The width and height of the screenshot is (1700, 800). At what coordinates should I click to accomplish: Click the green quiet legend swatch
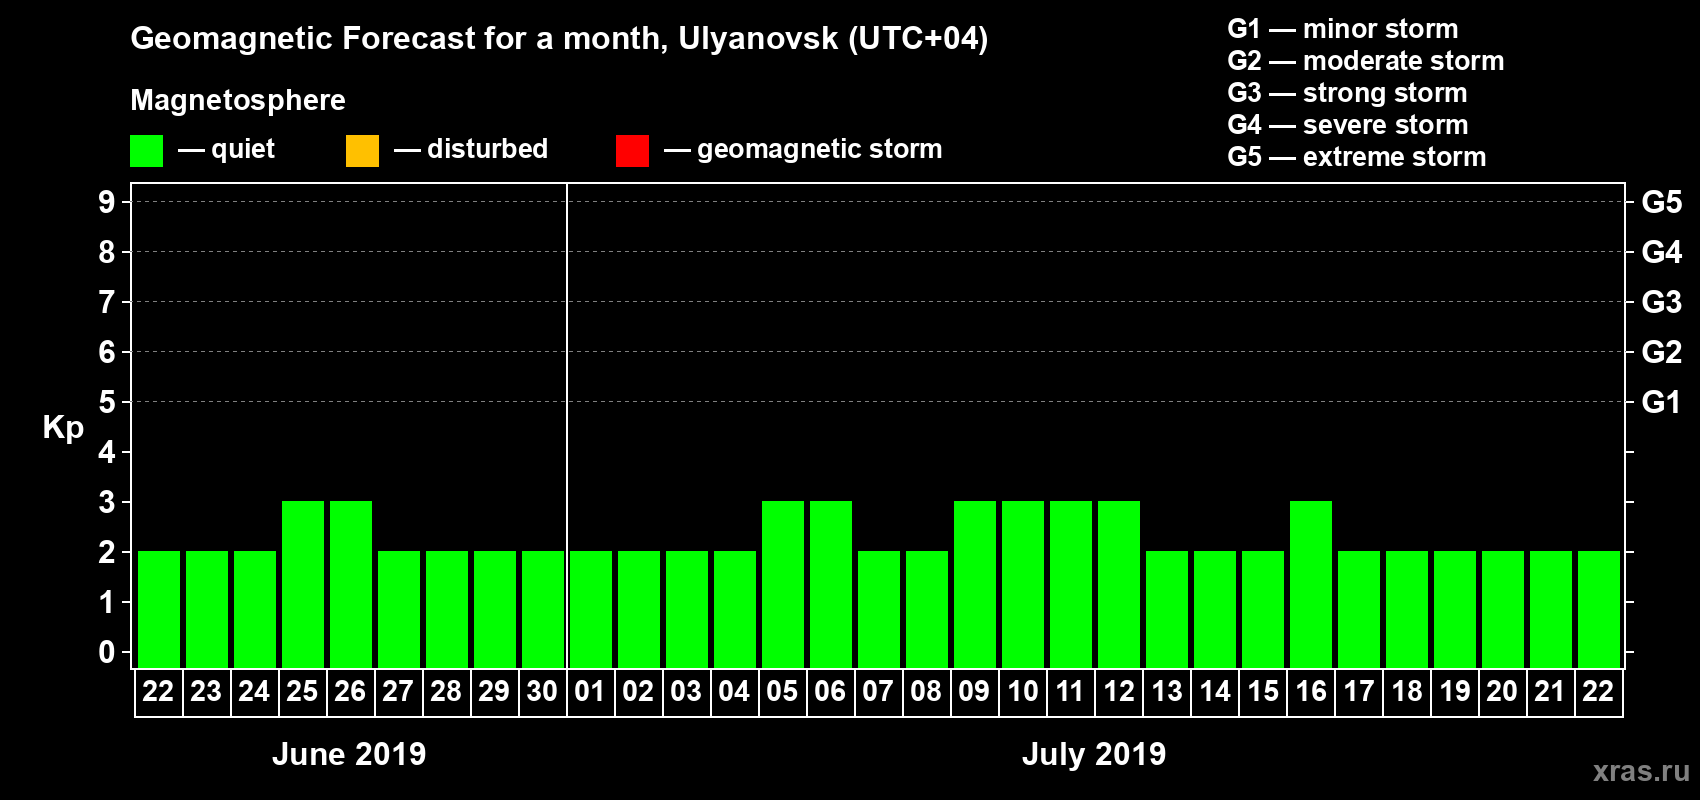146,151
